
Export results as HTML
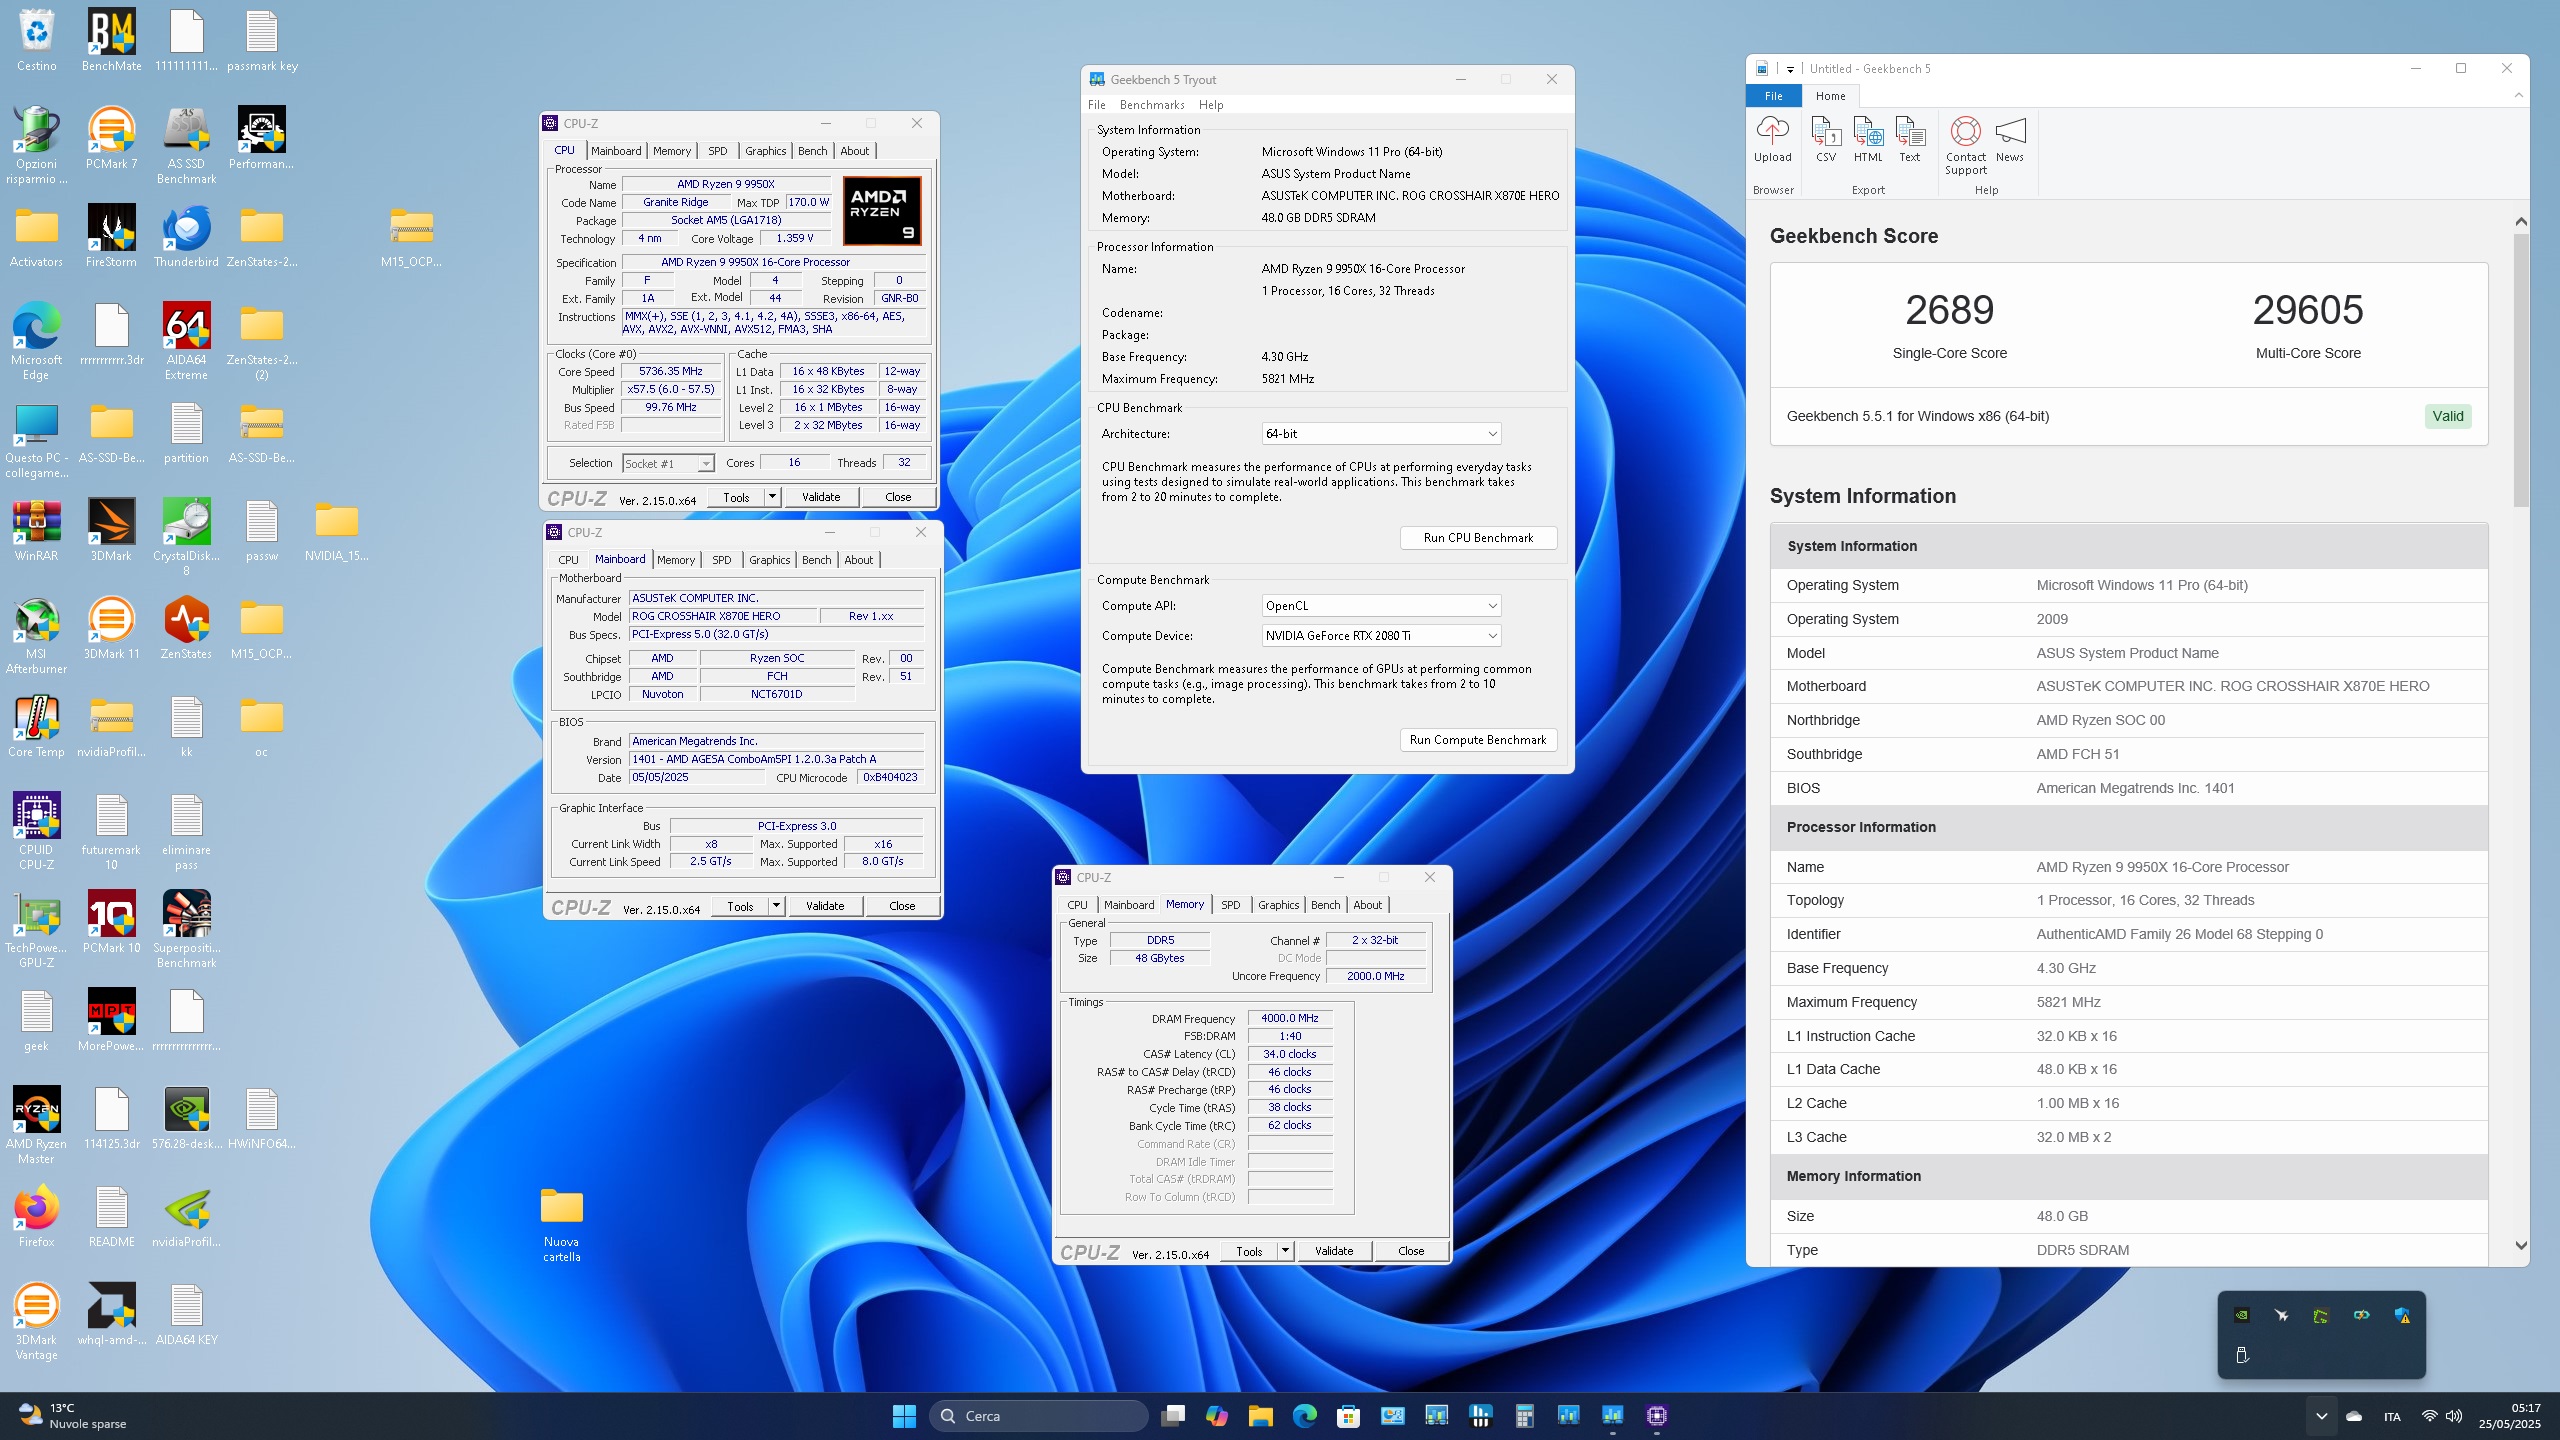coord(1868,139)
